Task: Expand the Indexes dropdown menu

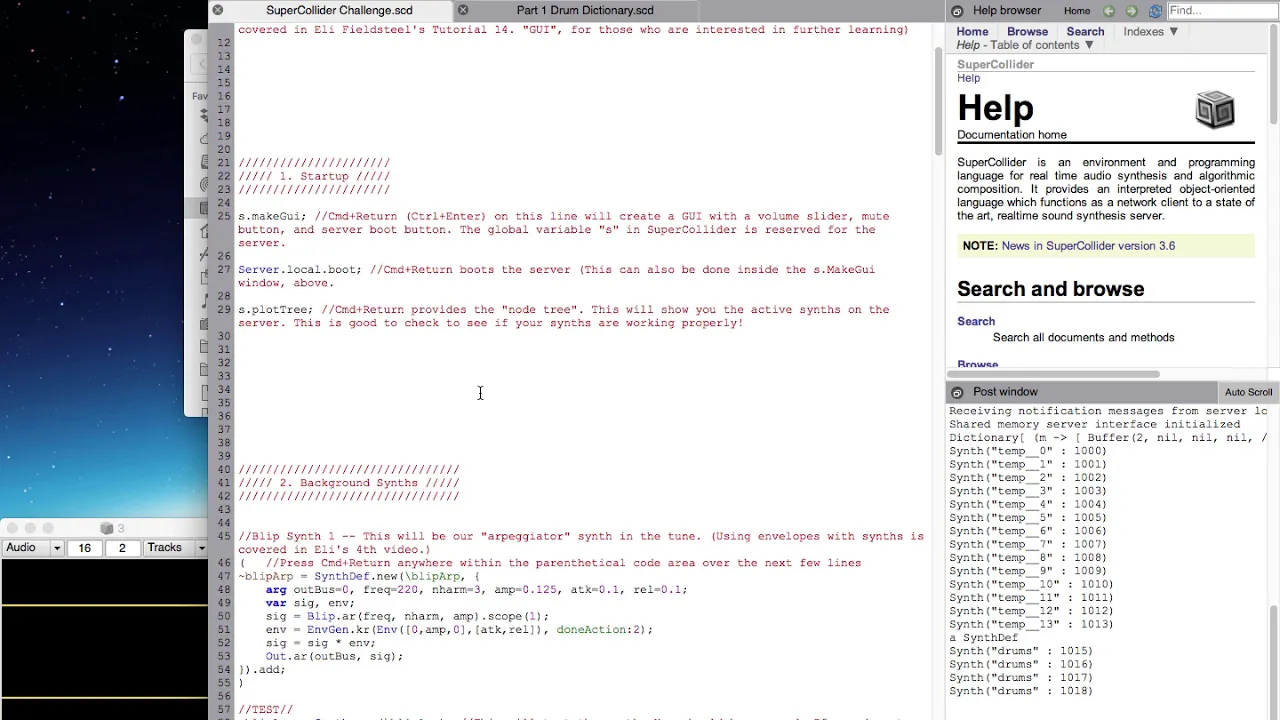Action: point(1151,32)
